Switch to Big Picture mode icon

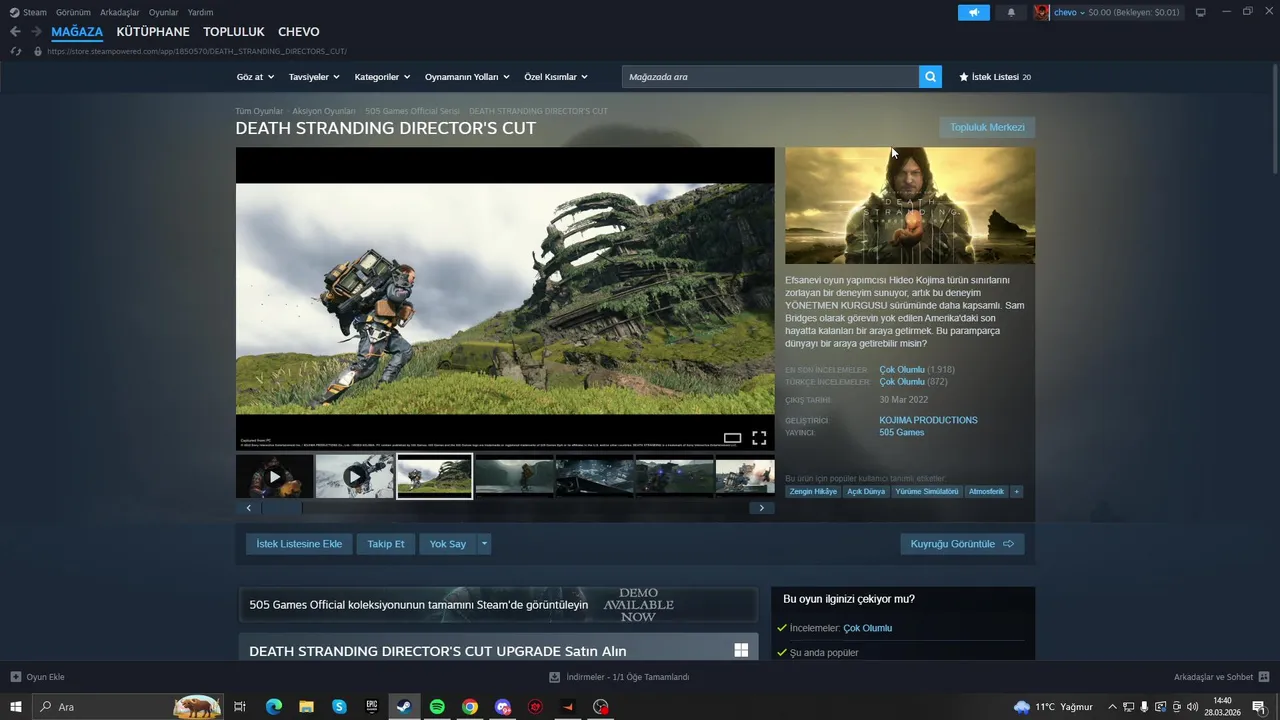click(1201, 12)
